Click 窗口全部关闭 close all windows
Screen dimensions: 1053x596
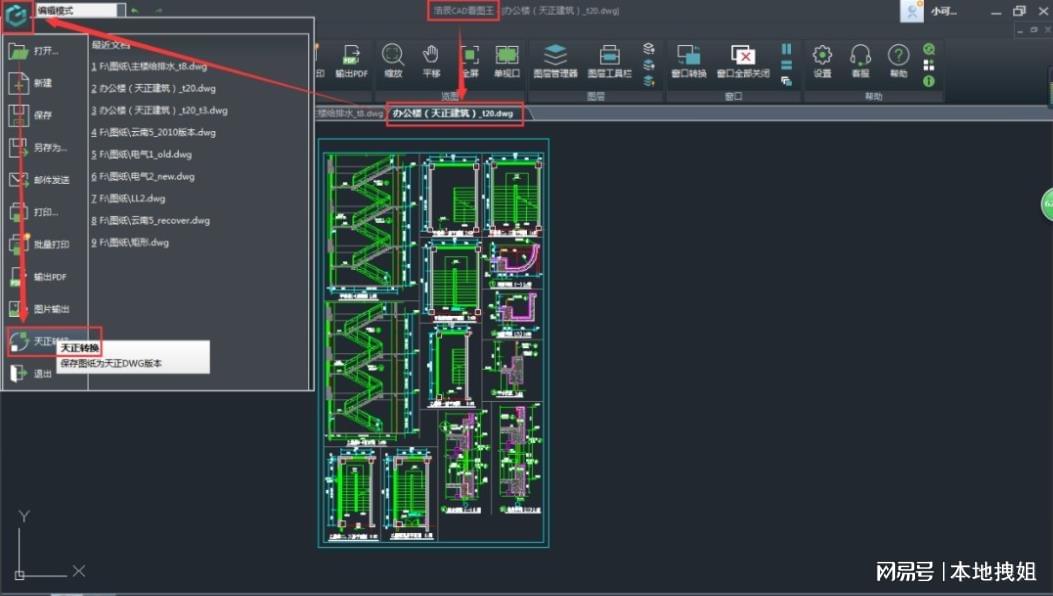click(742, 60)
